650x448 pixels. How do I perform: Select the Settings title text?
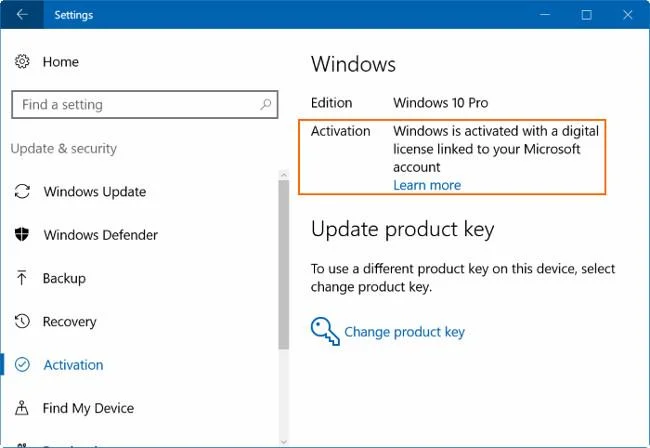pos(73,15)
